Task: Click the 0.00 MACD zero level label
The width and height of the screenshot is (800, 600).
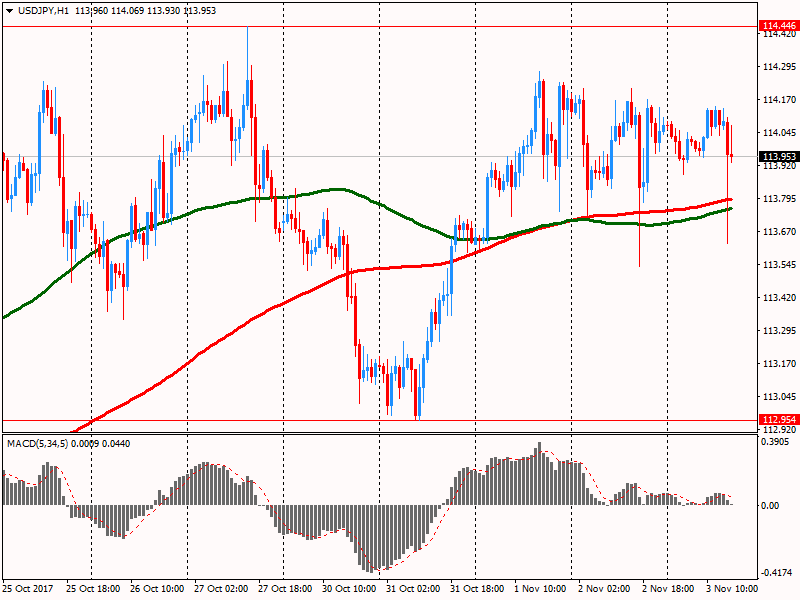Action: 770,506
